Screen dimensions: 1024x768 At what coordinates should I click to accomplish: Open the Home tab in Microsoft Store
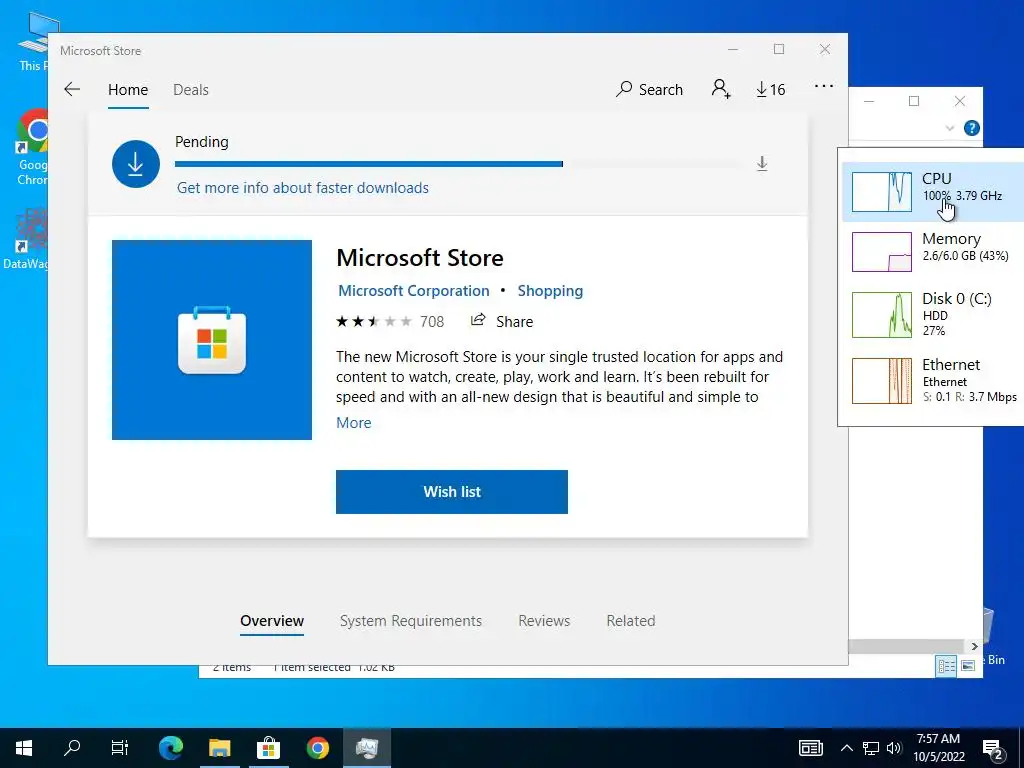128,89
